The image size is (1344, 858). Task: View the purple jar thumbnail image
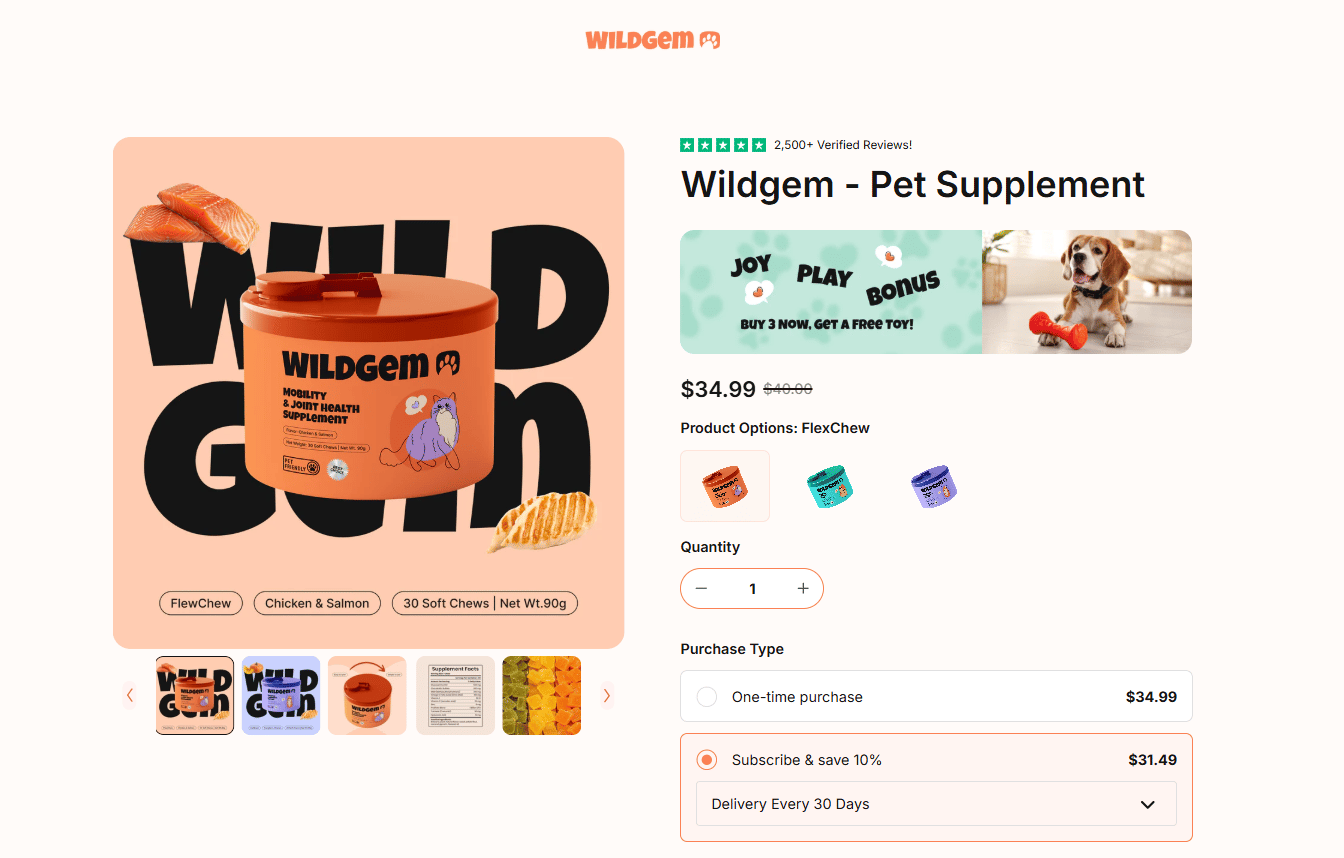[281, 695]
